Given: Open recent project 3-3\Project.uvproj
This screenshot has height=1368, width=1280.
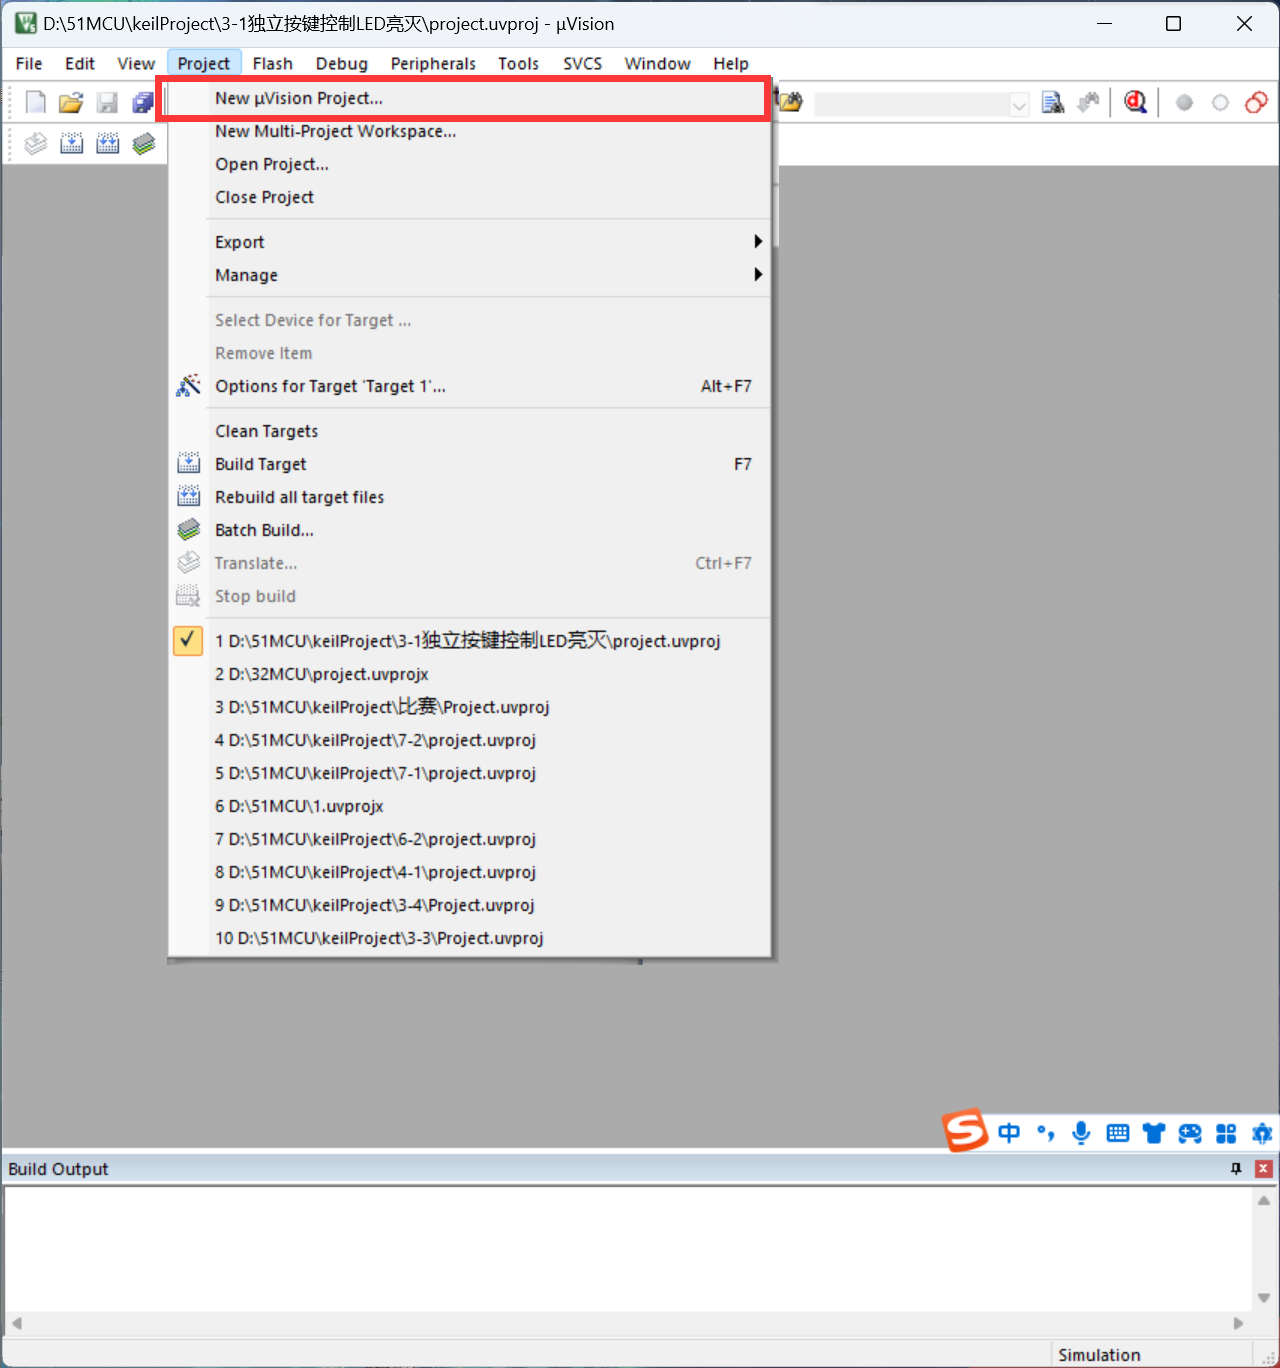Looking at the screenshot, I should click(469, 938).
